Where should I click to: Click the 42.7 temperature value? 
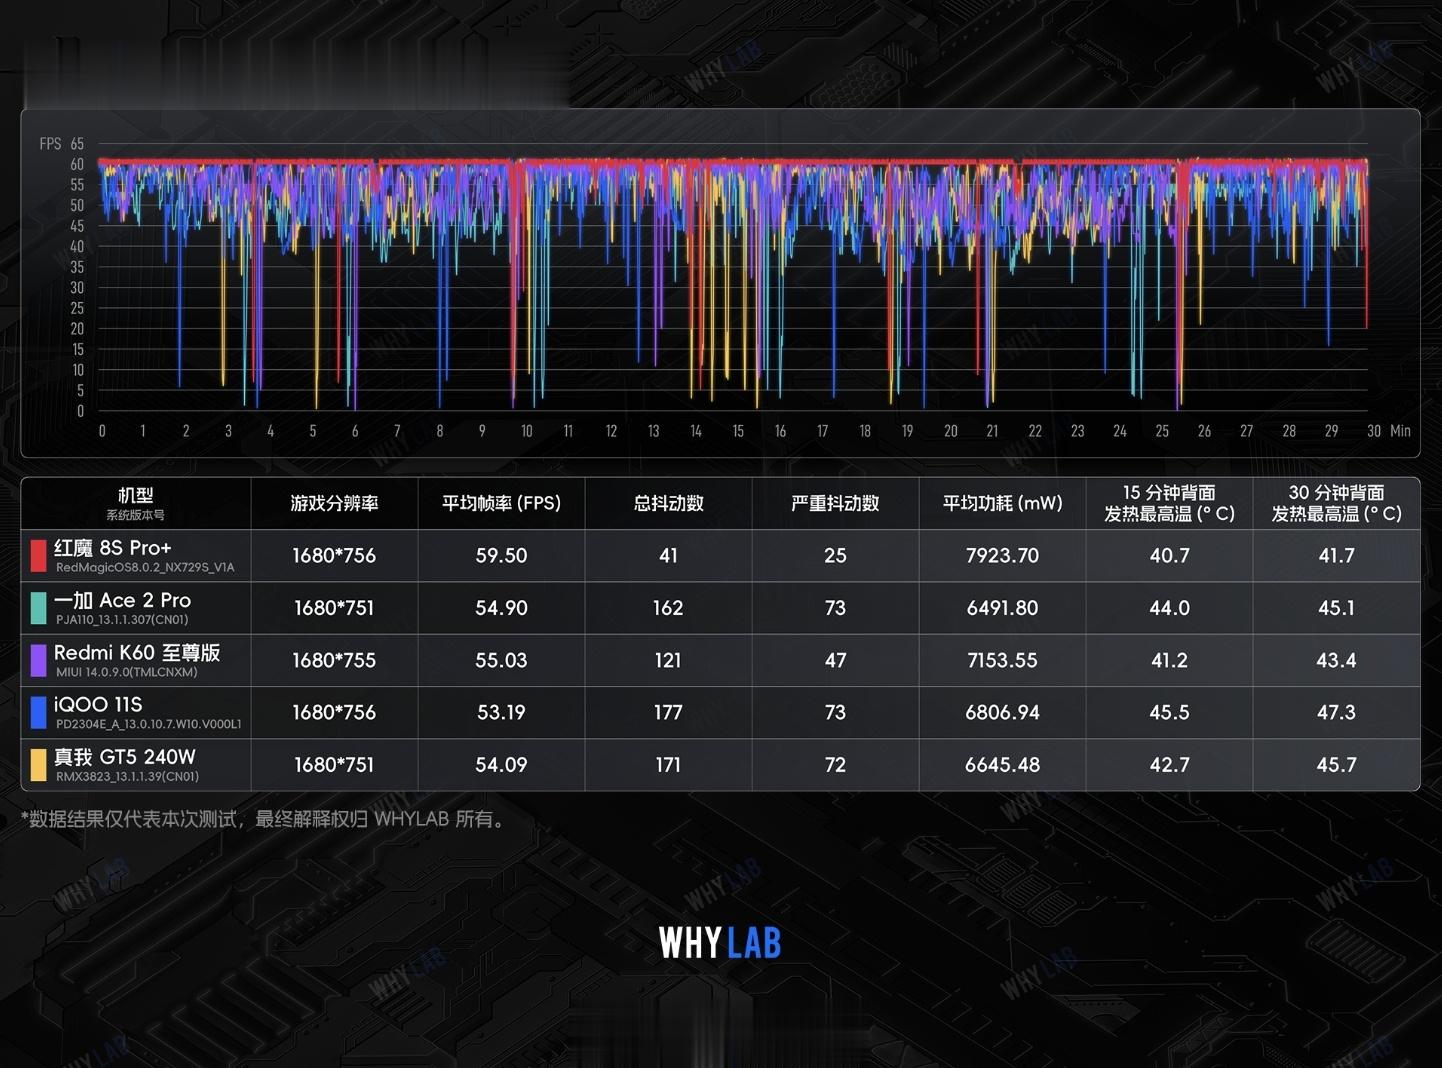(1169, 765)
